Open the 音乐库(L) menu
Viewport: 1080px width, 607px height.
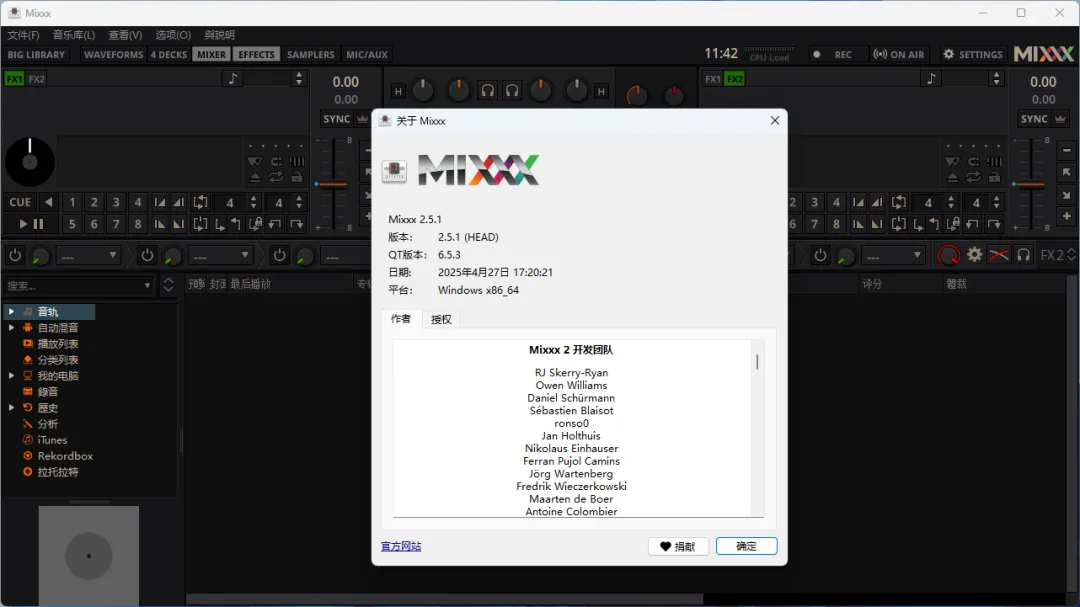[x=74, y=35]
